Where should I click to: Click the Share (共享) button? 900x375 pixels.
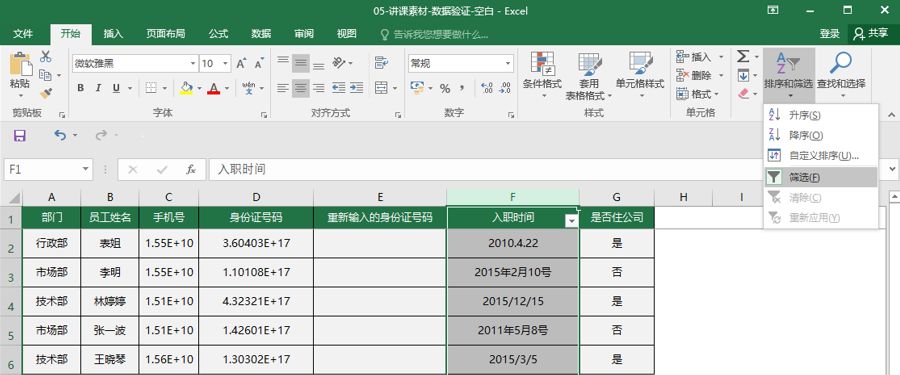coord(871,34)
